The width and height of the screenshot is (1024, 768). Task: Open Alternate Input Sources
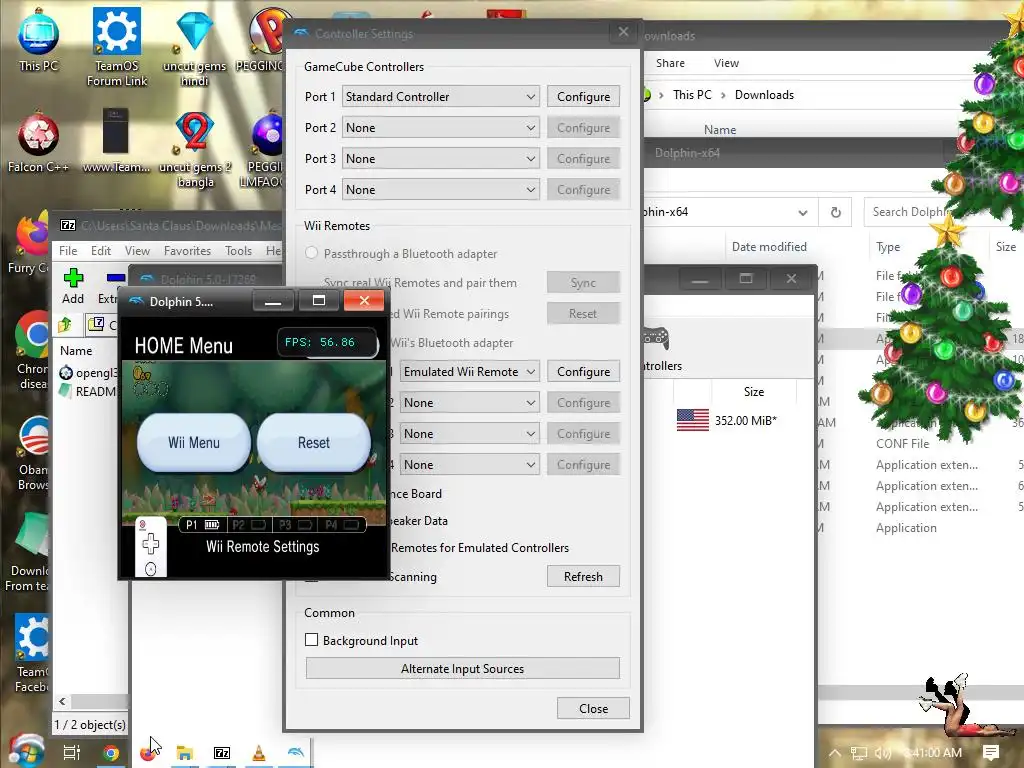click(x=462, y=669)
